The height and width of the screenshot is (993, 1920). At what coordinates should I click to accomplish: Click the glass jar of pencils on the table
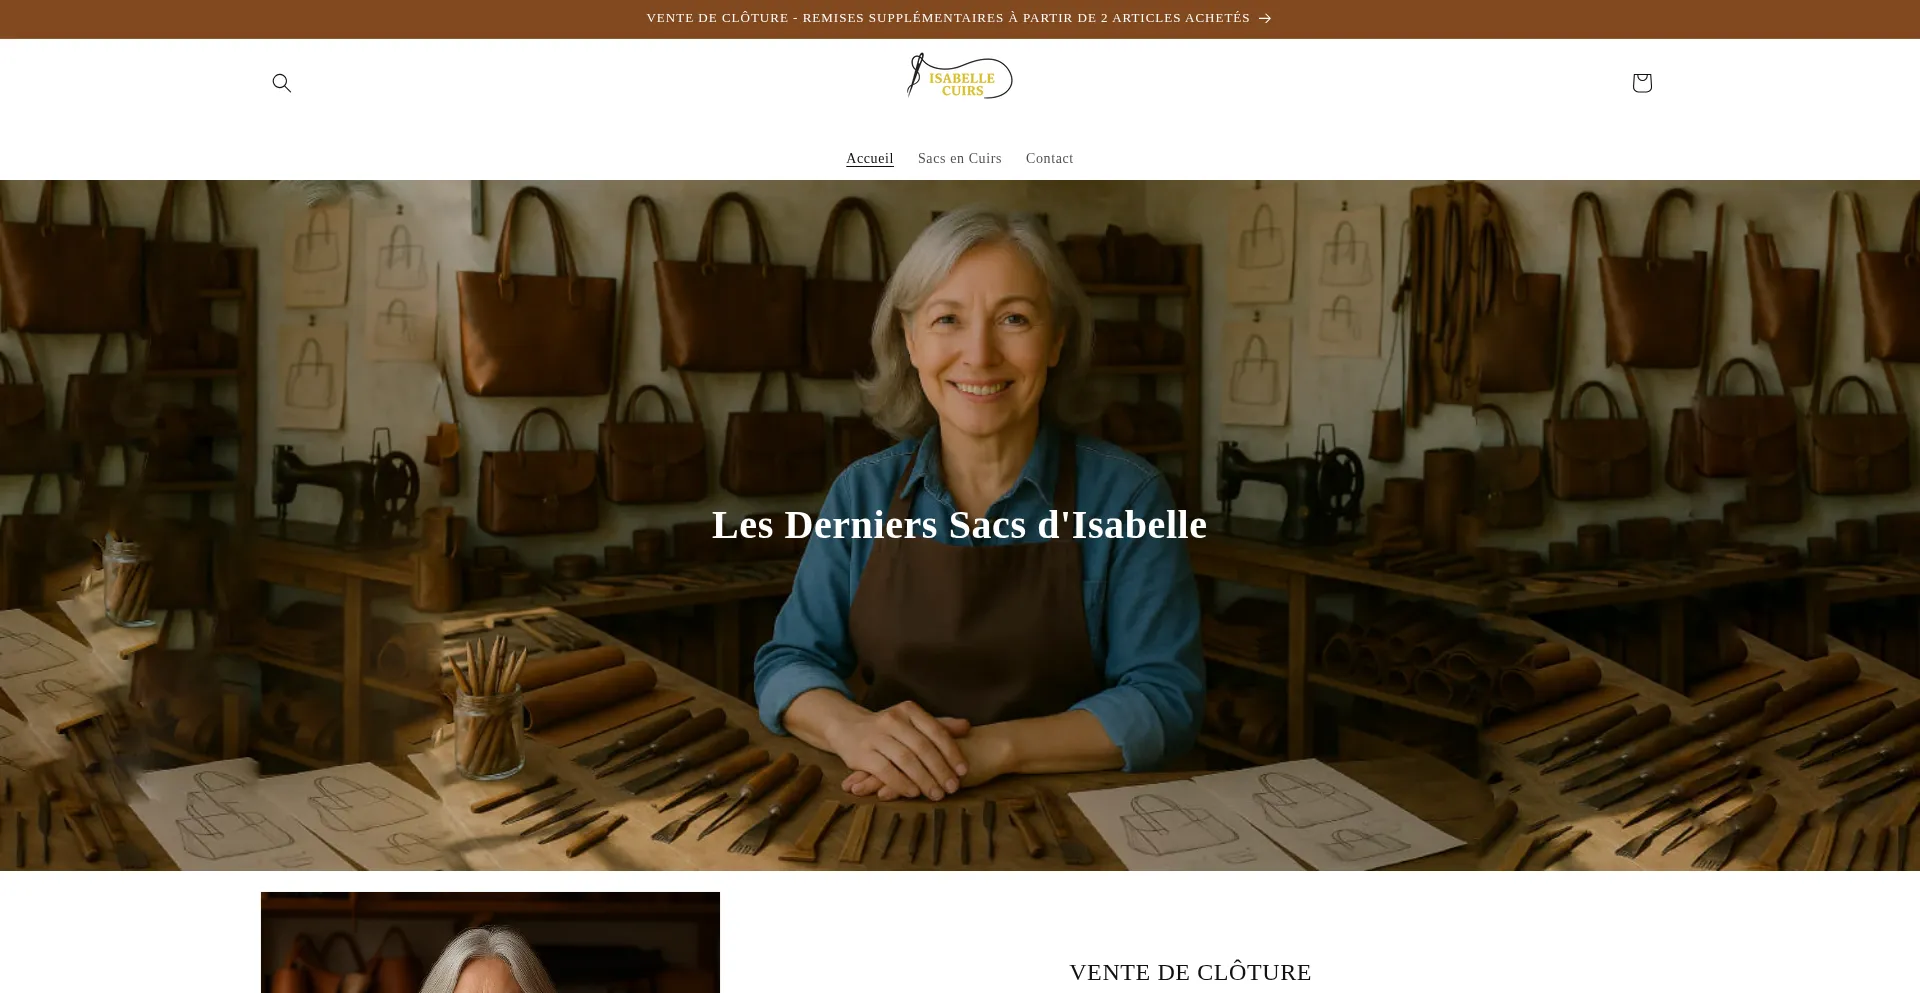487,712
